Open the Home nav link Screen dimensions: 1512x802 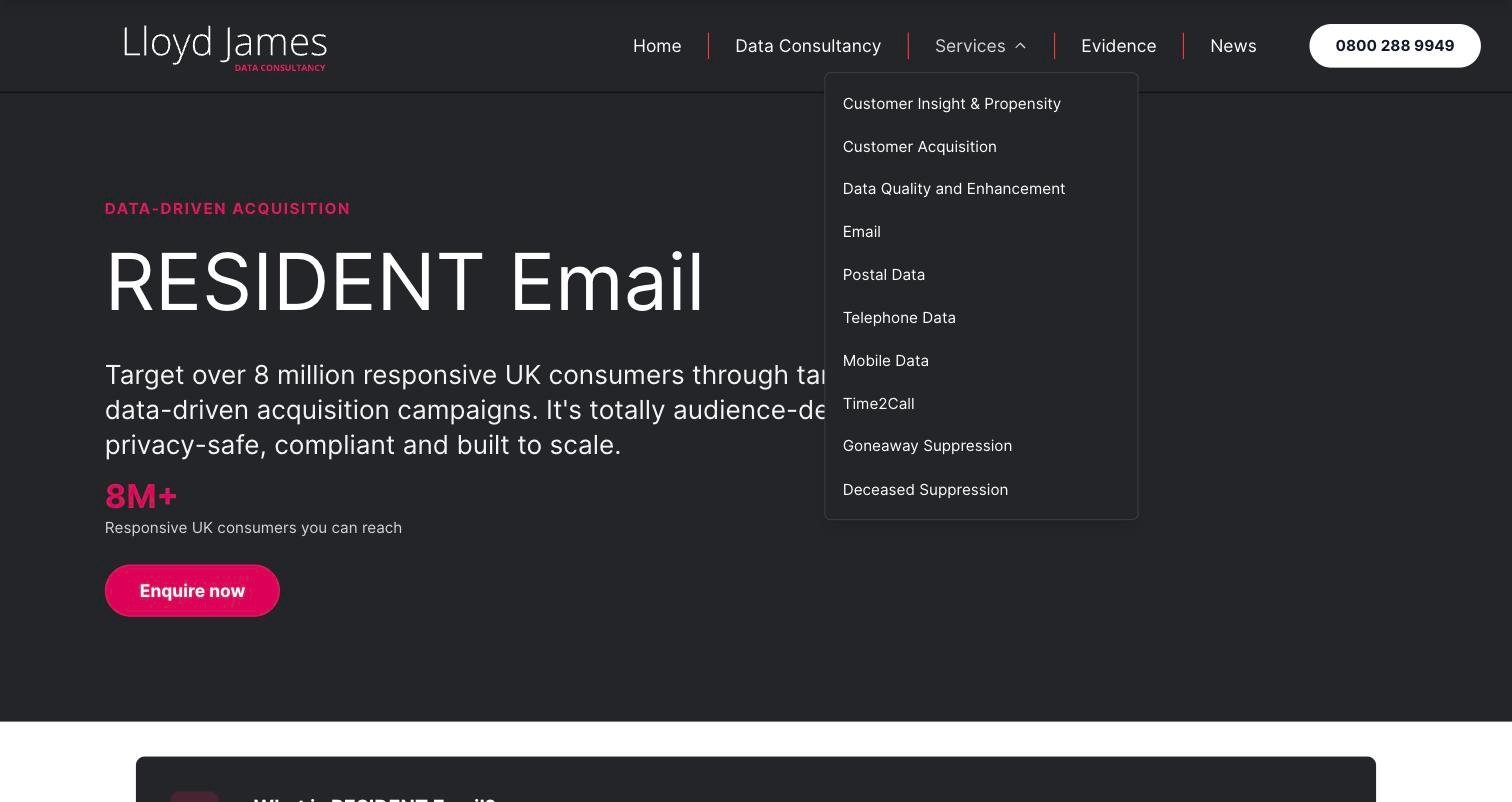pyautogui.click(x=657, y=46)
